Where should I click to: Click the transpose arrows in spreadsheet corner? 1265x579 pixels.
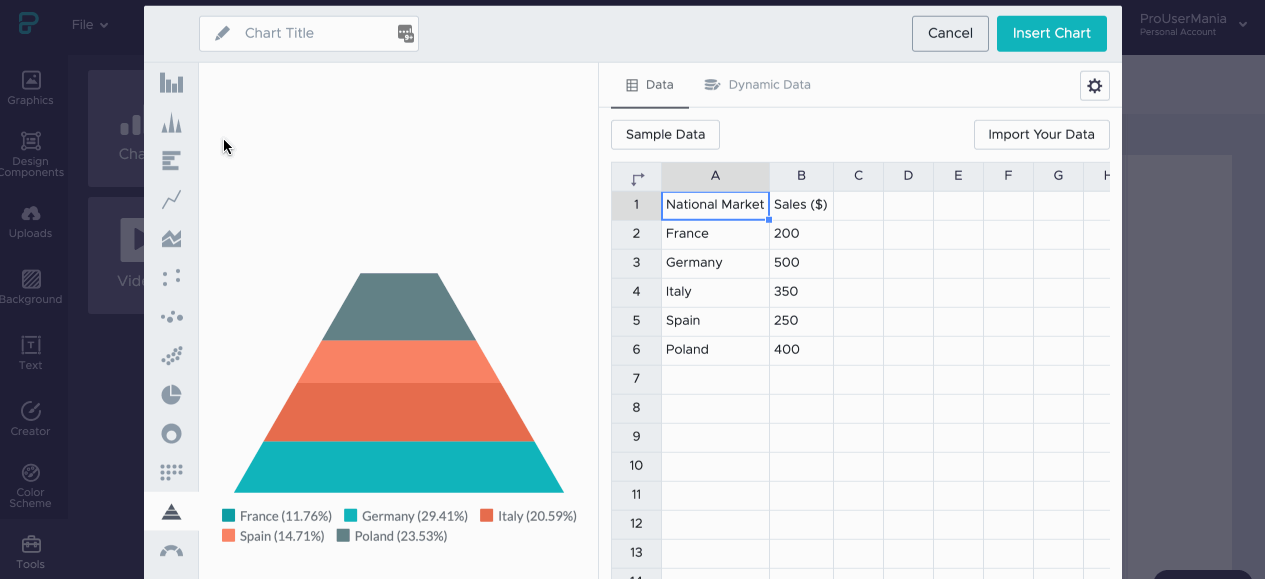tap(637, 177)
